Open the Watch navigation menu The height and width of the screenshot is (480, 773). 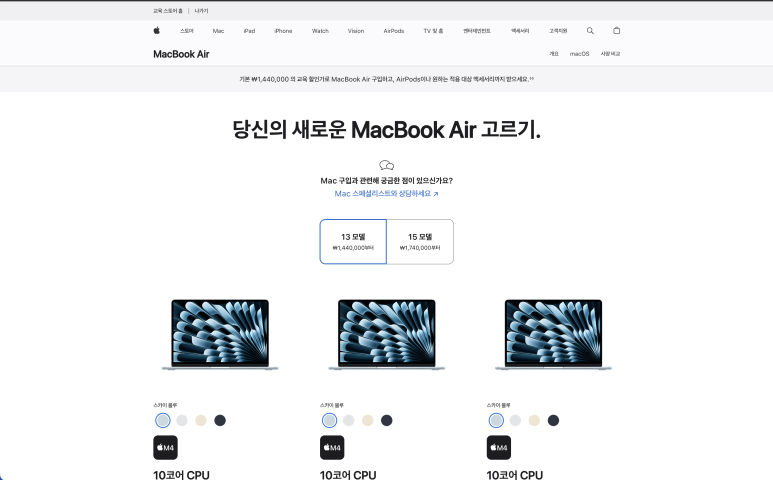[320, 31]
